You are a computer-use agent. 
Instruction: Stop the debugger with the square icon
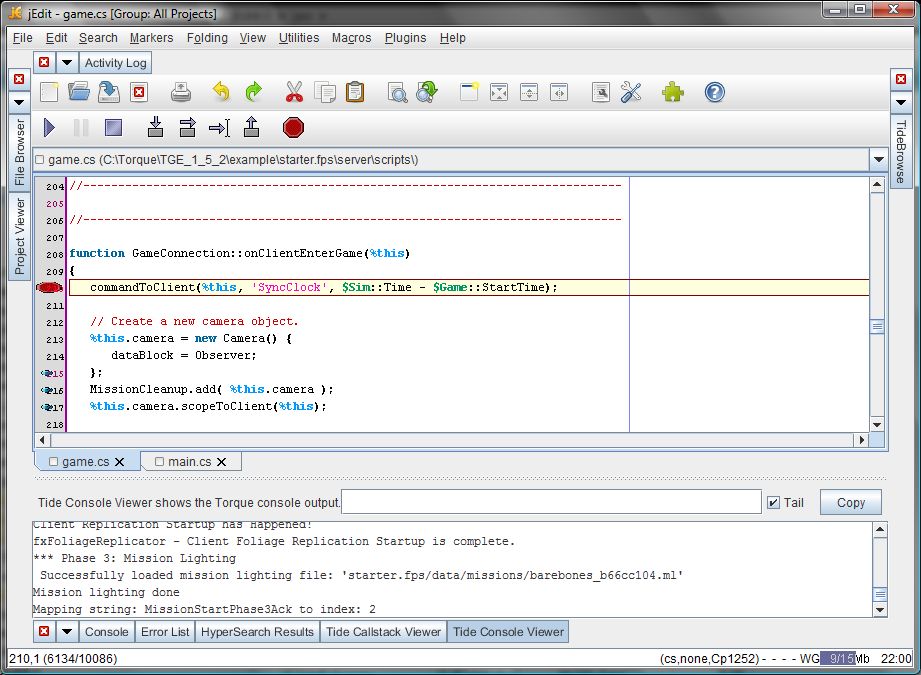113,128
